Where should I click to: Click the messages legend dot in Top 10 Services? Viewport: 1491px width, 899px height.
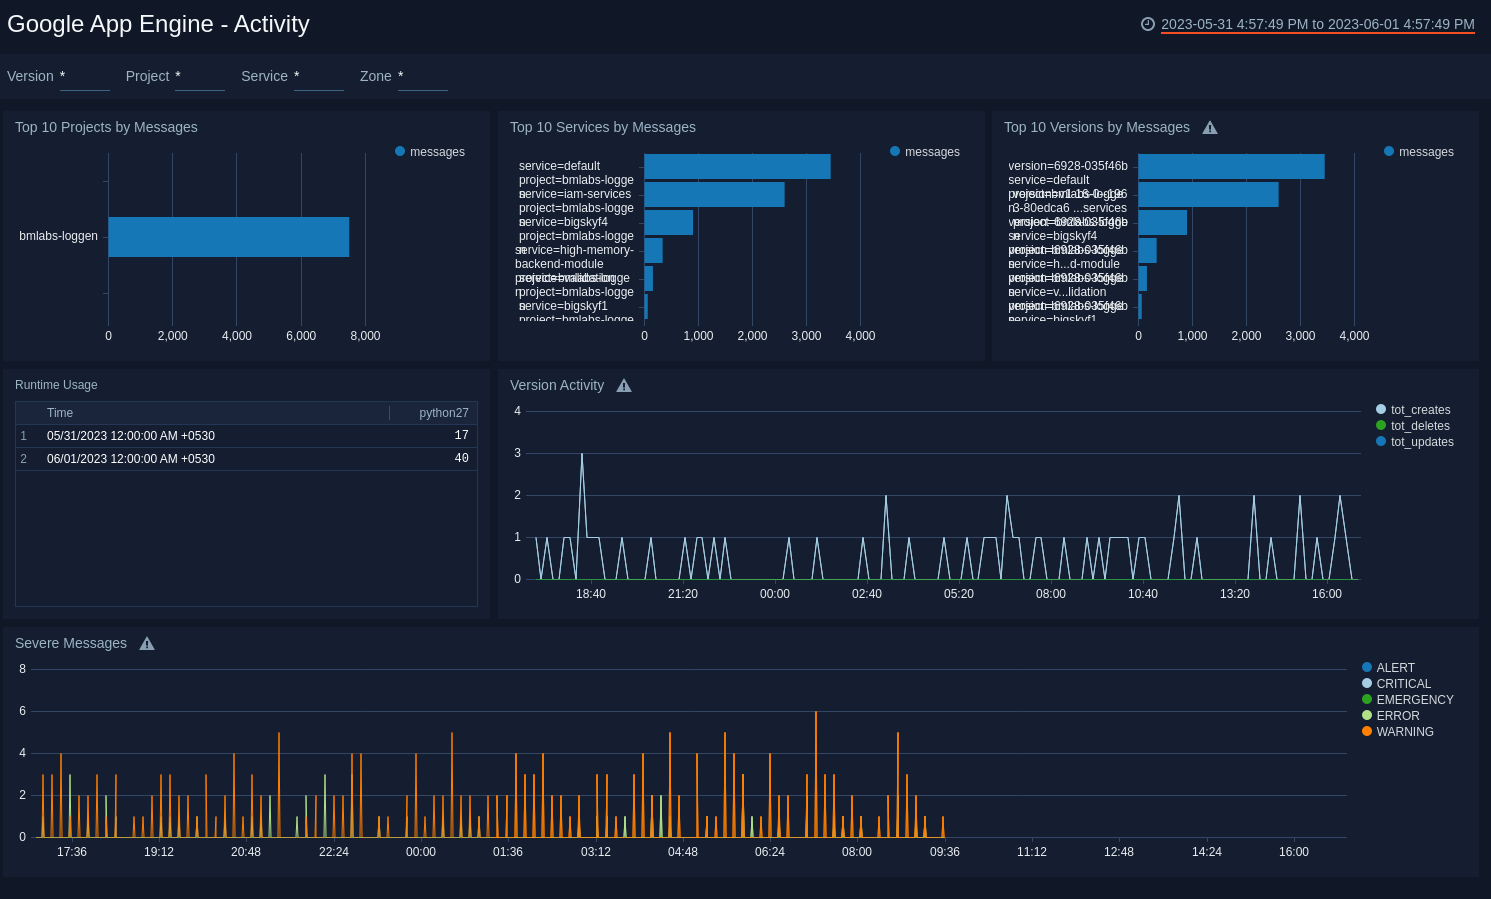coord(893,151)
